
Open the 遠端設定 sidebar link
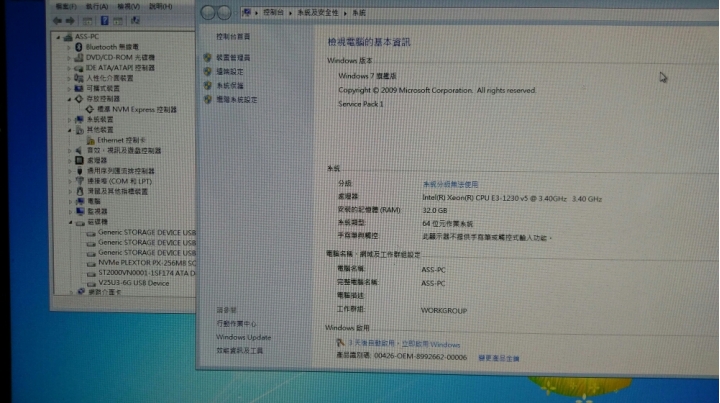(x=230, y=72)
